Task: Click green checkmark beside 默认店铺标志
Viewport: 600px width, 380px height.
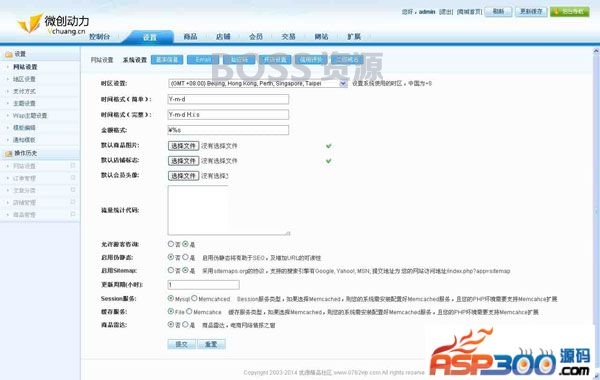Action: click(x=328, y=161)
